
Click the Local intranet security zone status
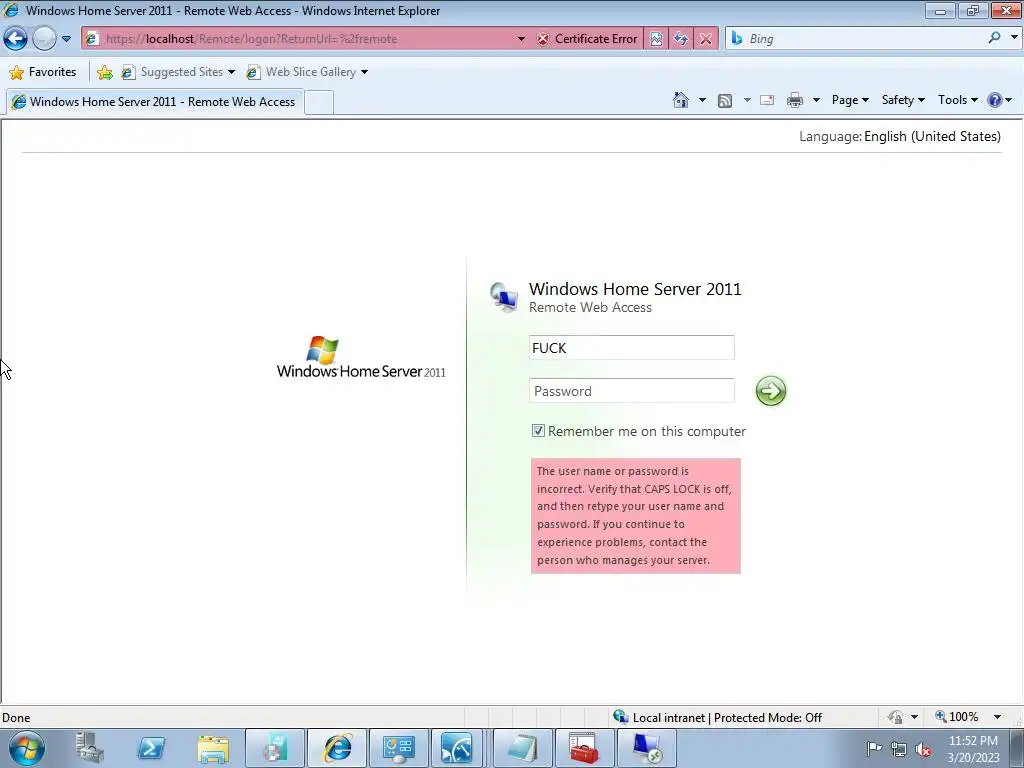click(717, 717)
